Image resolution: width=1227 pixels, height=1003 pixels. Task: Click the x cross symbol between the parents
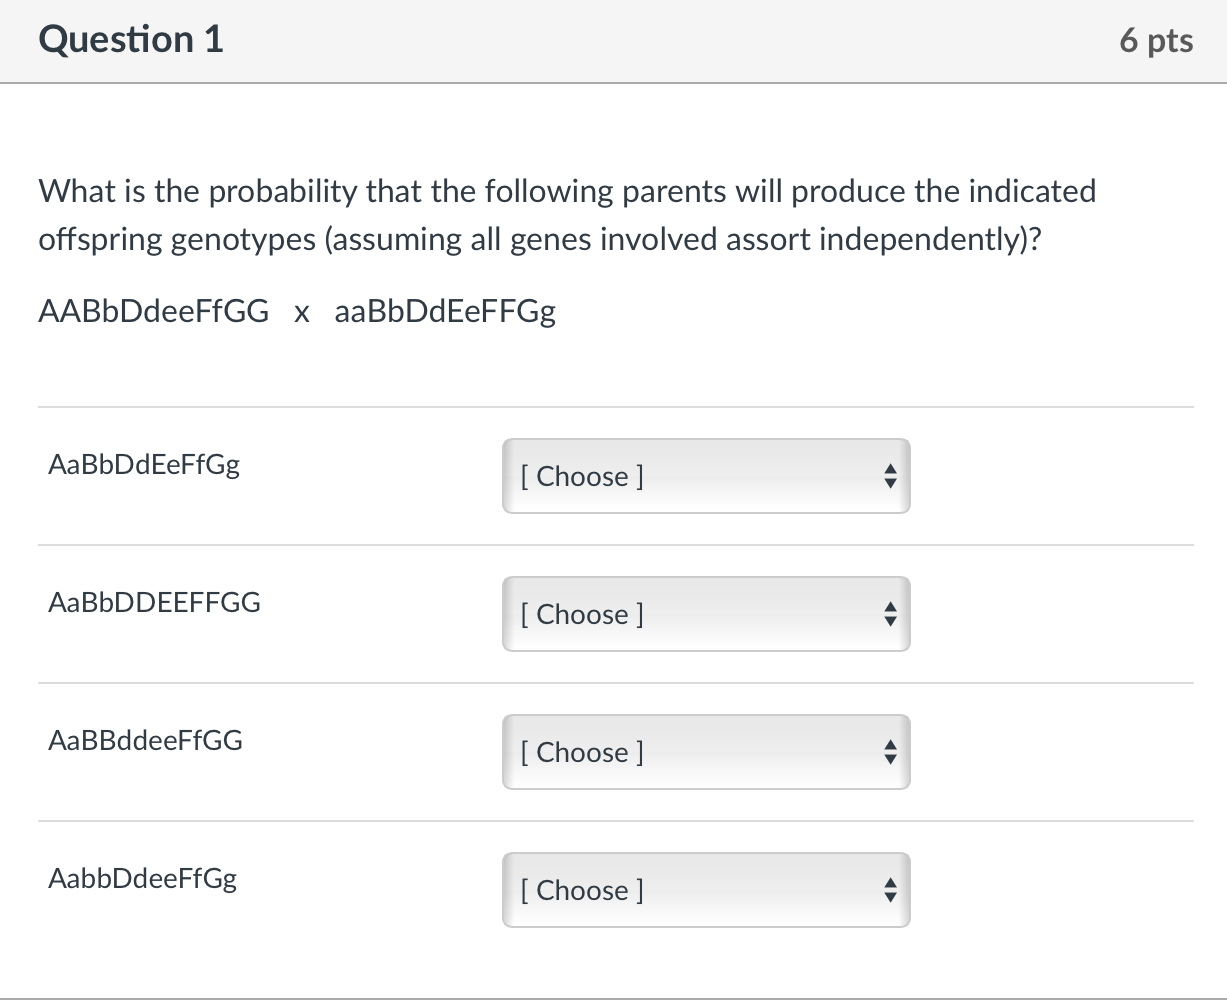coord(301,313)
